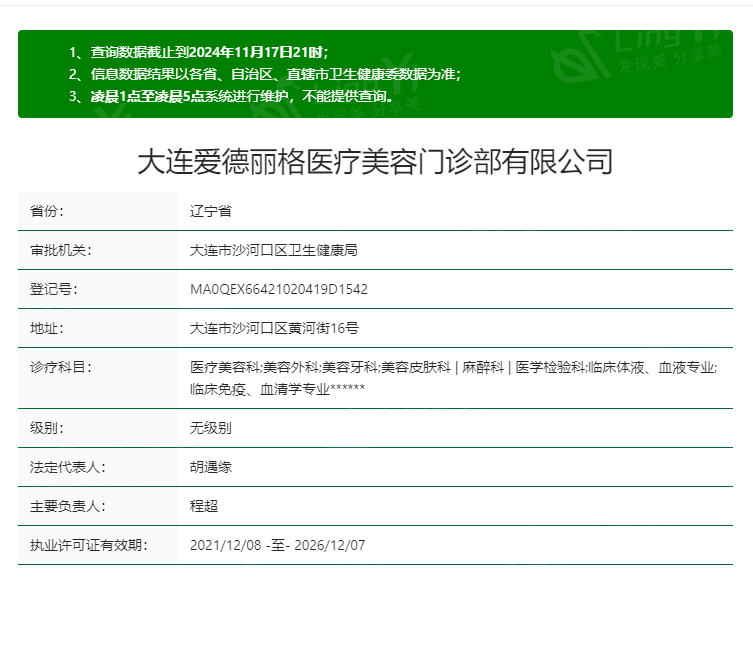This screenshot has height=646, width=753.
Task: Click the 省份 label
Action: [x=47, y=211]
